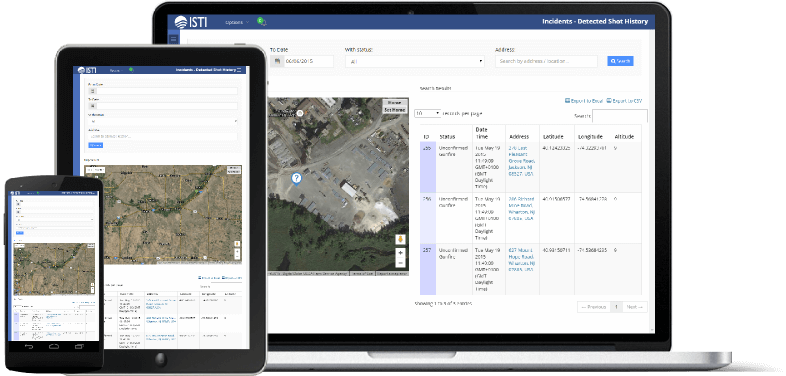Open the Mount Hope Road address link in row 257
The height and width of the screenshot is (376, 786).
pyautogui.click(x=522, y=260)
